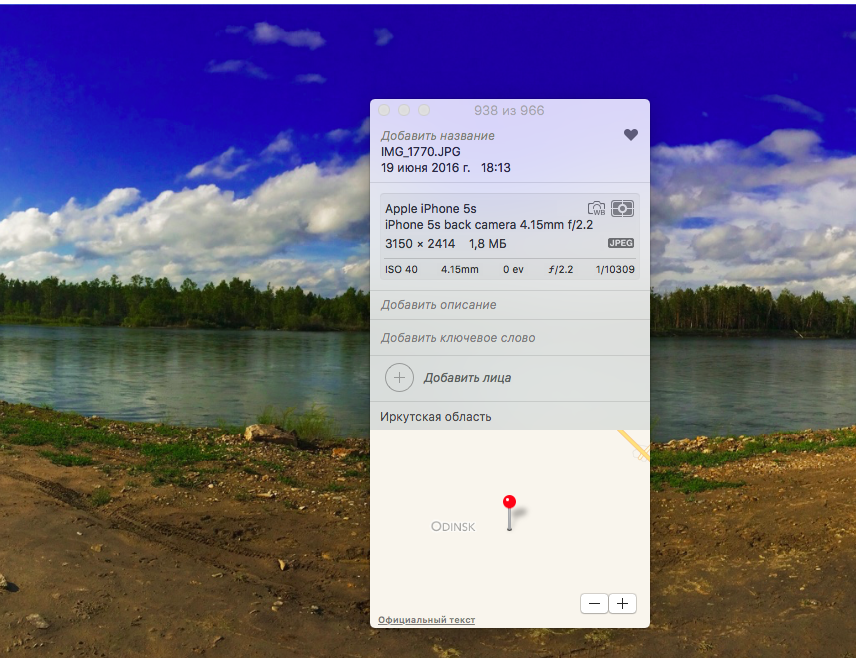856x658 pixels.
Task: Click the "Иркутская область" location label
Action: 436,417
